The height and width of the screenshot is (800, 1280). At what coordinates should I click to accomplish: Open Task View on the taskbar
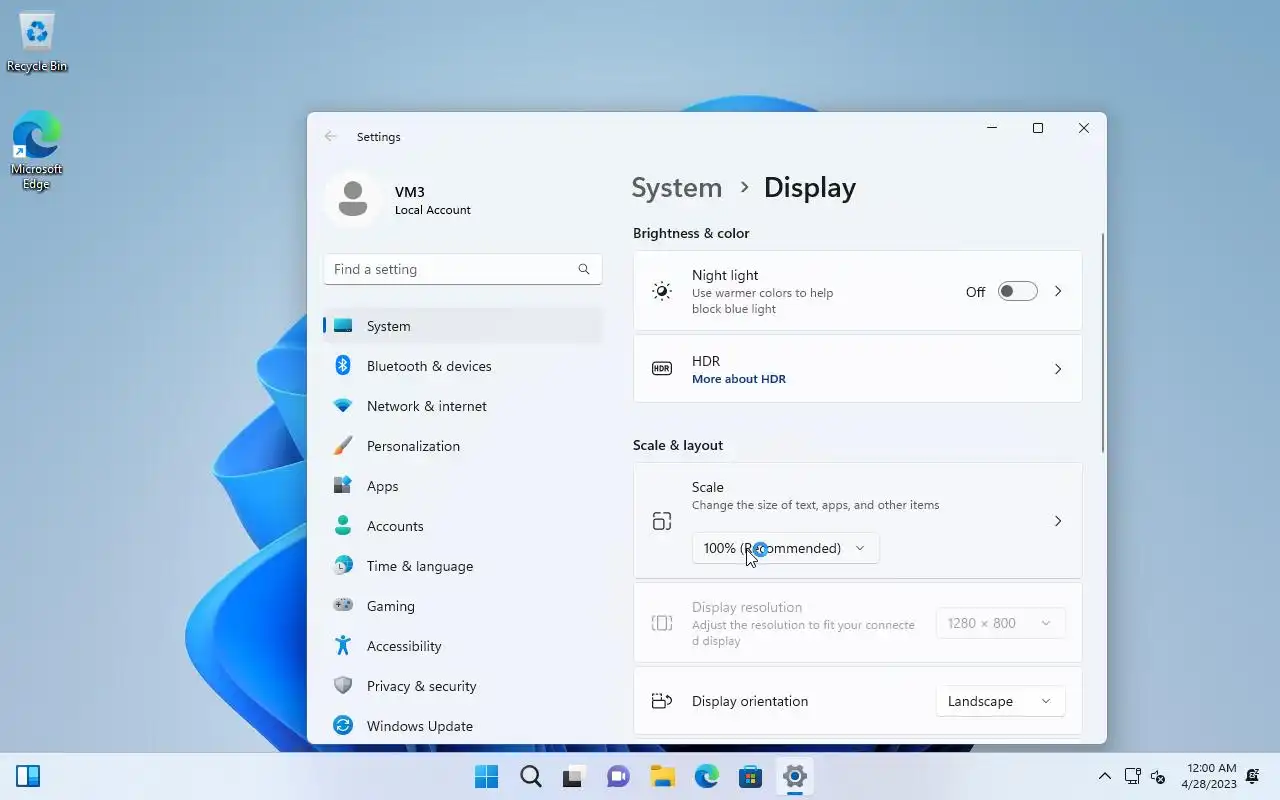click(574, 777)
